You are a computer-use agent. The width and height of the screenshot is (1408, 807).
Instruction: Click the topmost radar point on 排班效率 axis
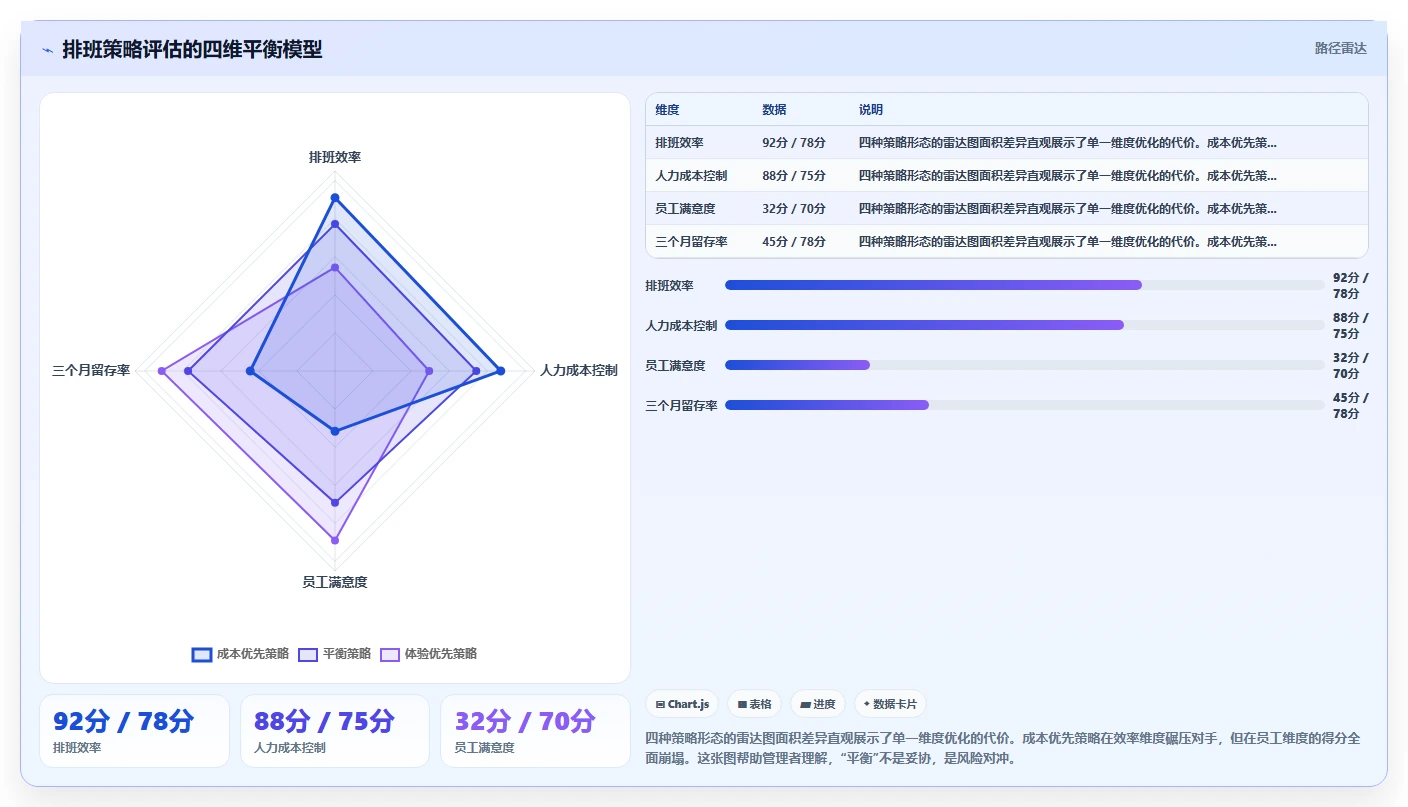tap(335, 198)
